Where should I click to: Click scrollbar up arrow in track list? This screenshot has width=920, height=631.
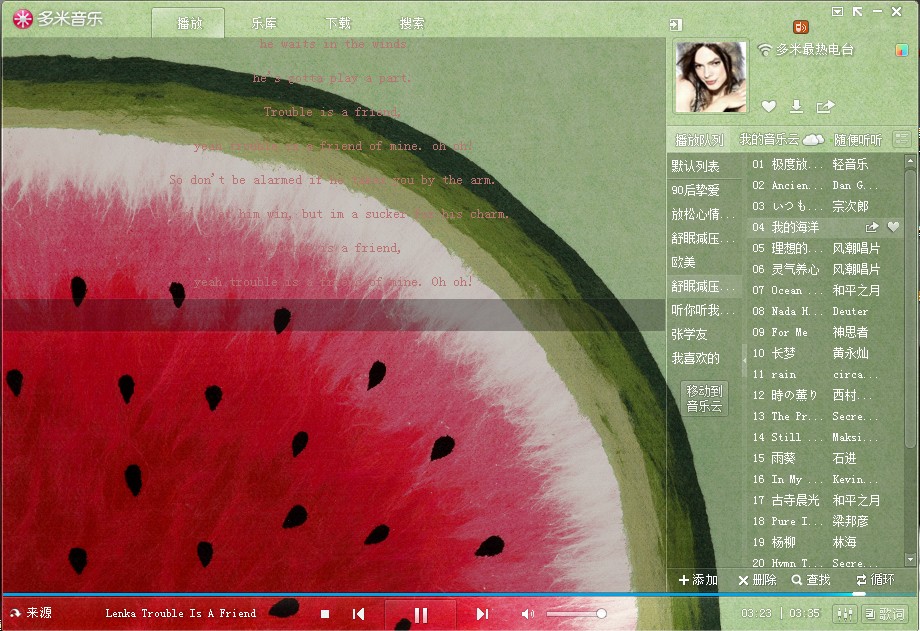point(911,160)
